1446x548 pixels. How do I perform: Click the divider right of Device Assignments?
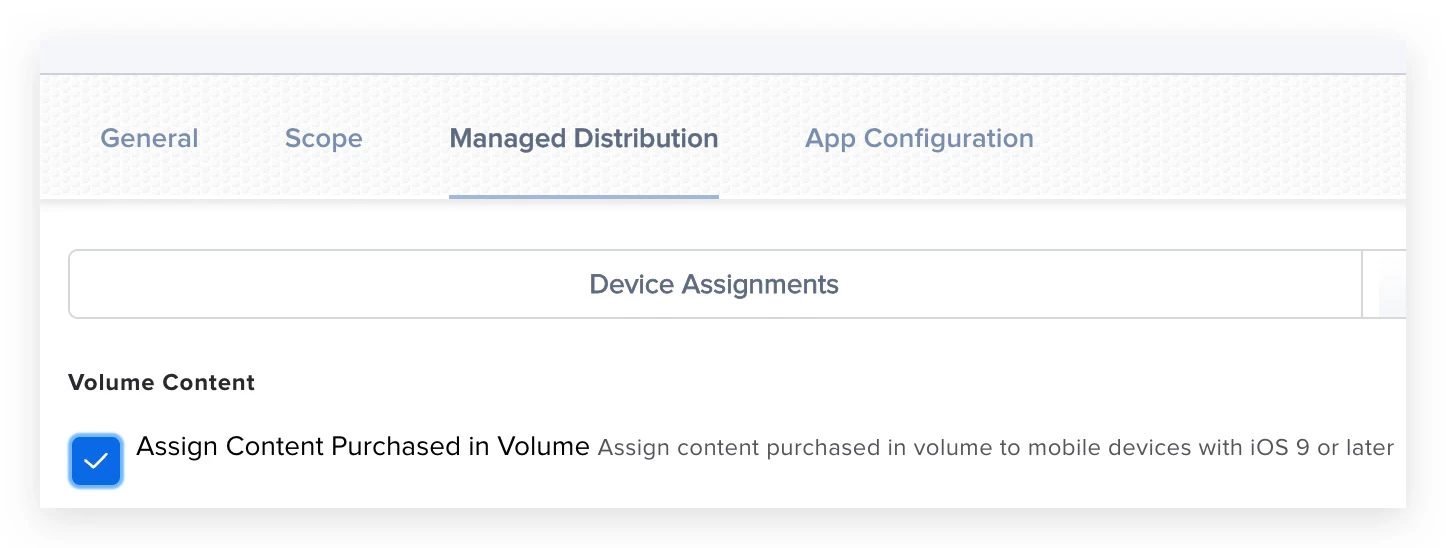click(1362, 284)
